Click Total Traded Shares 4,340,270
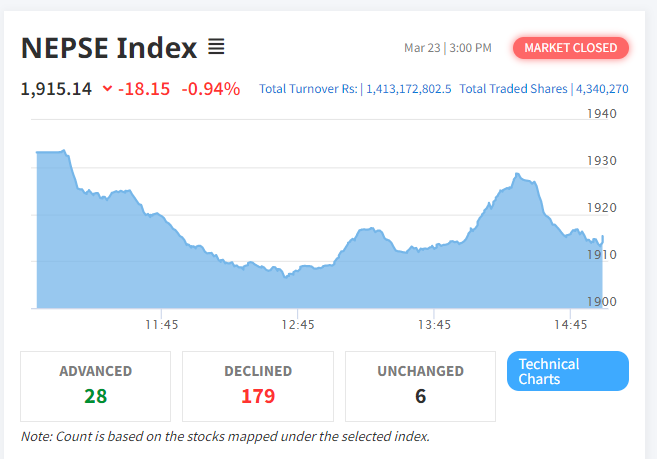657x459 pixels. click(544, 89)
